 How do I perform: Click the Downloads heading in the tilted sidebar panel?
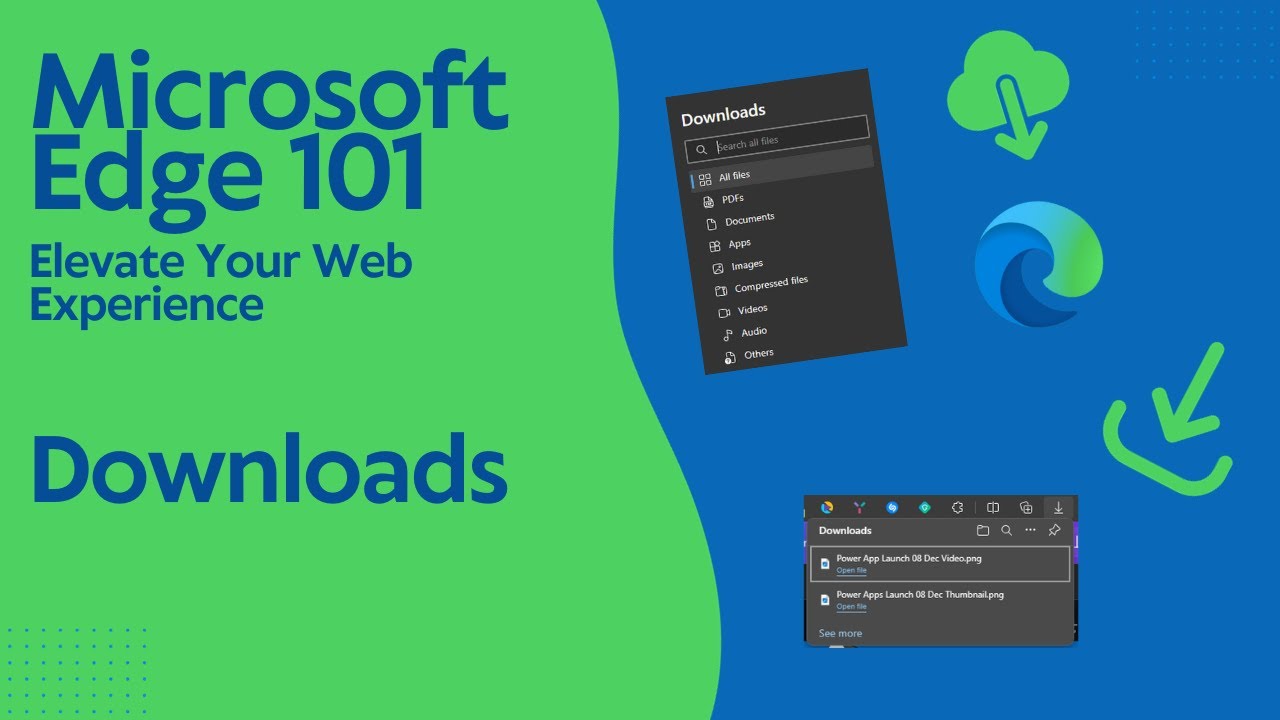(x=723, y=115)
